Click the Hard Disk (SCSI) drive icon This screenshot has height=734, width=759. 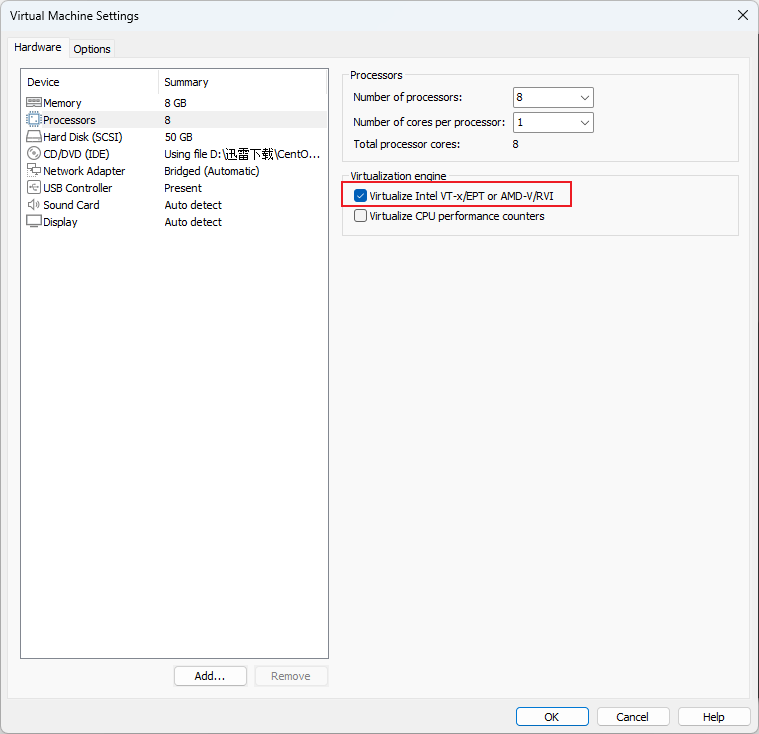point(34,137)
